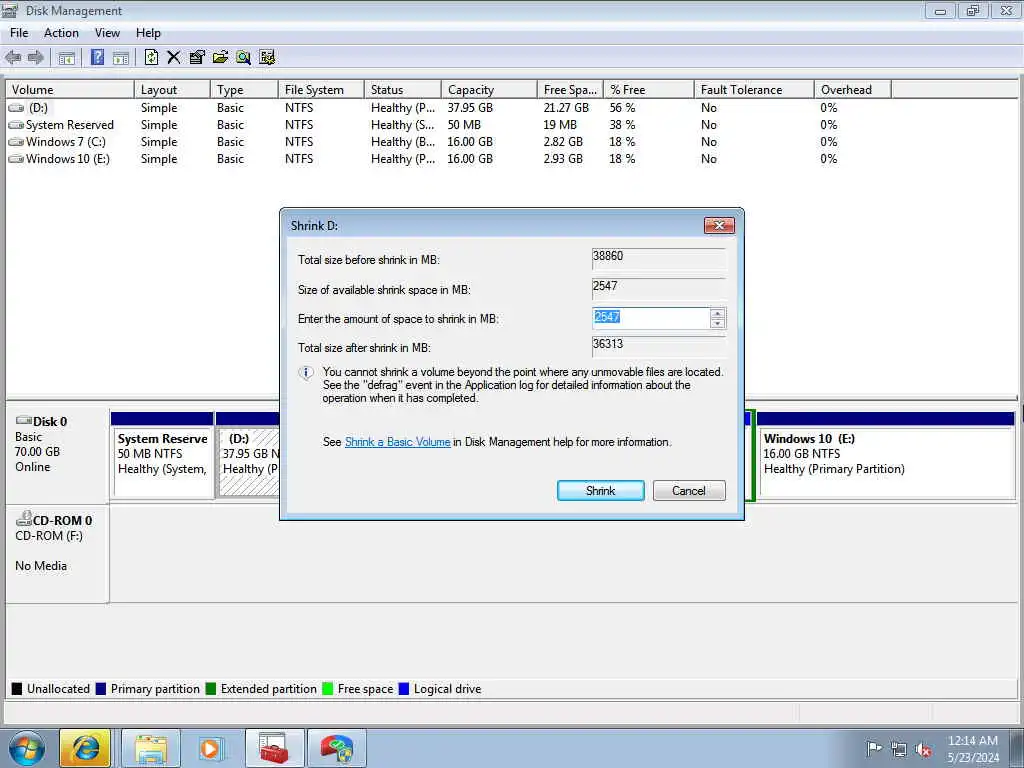
Task: Open Windows Explorer folder from the taskbar
Action: click(x=151, y=748)
